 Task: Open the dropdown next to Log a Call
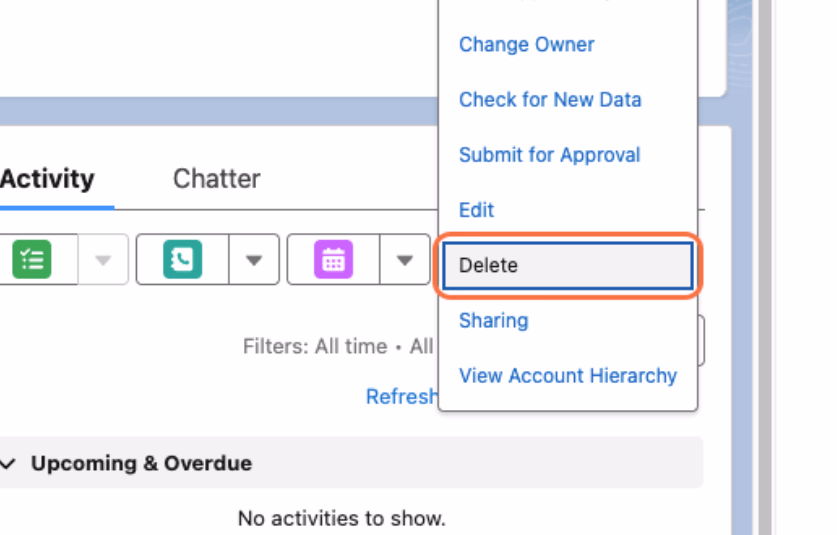[254, 259]
